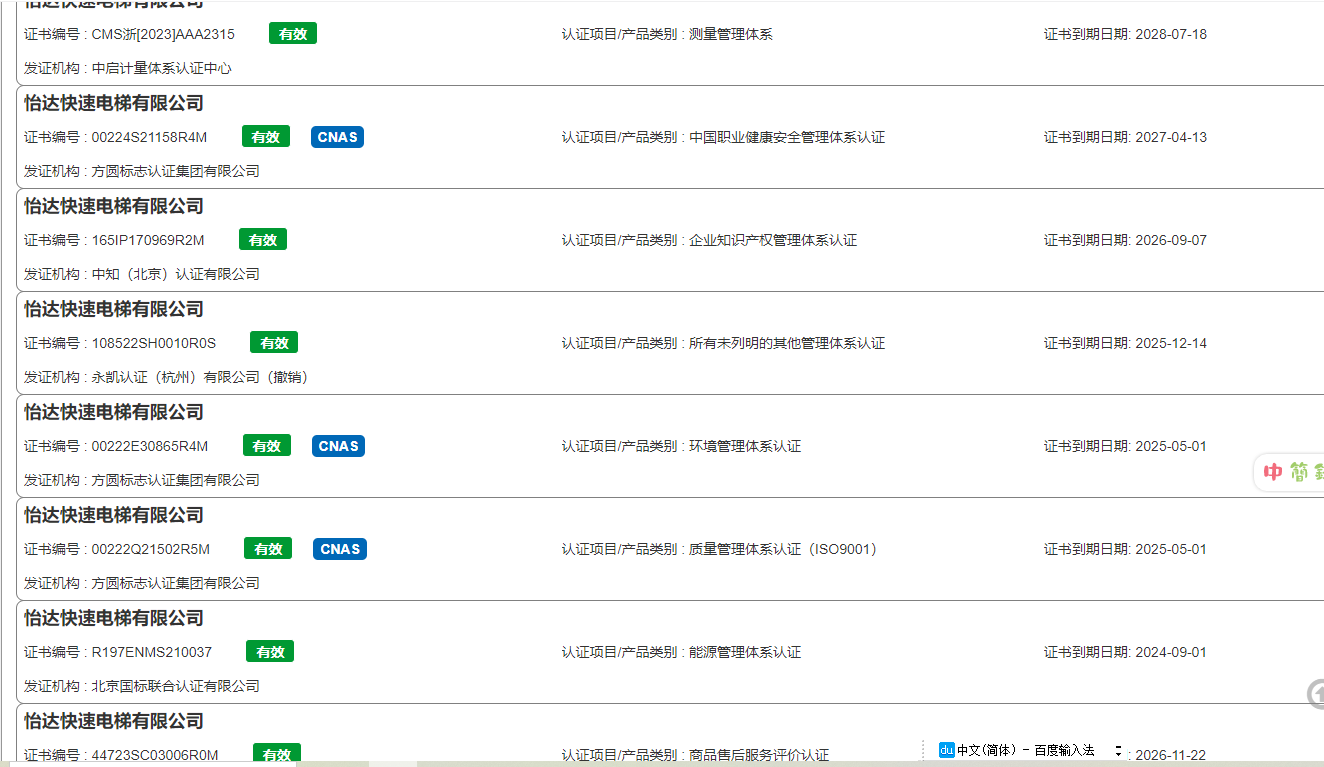
Task: Select certificate number 00224S21158R4M
Action: point(149,137)
